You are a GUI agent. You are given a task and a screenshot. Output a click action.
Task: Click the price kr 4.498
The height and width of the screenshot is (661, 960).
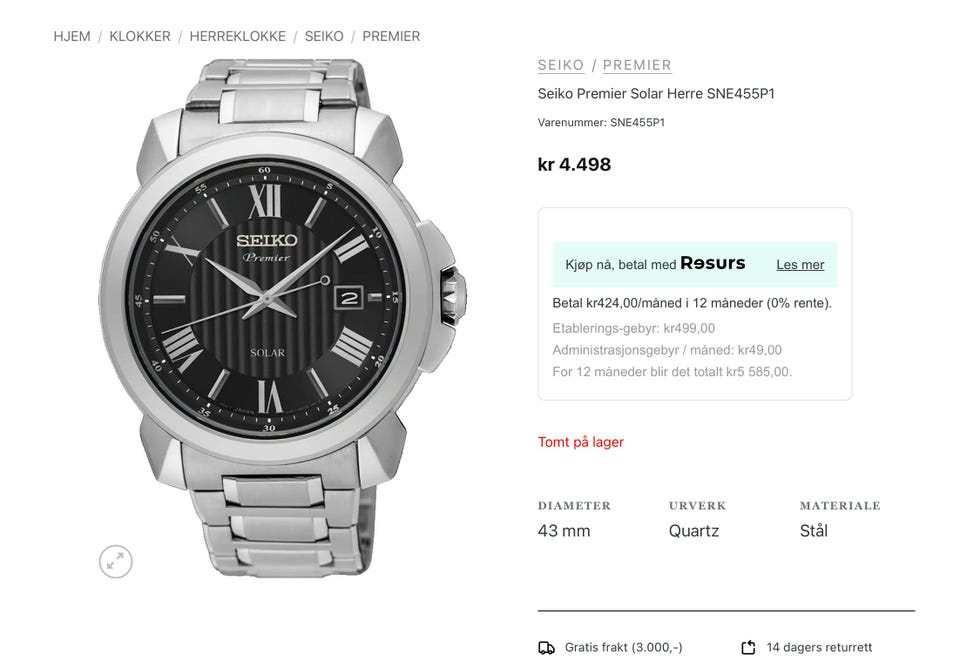[574, 164]
